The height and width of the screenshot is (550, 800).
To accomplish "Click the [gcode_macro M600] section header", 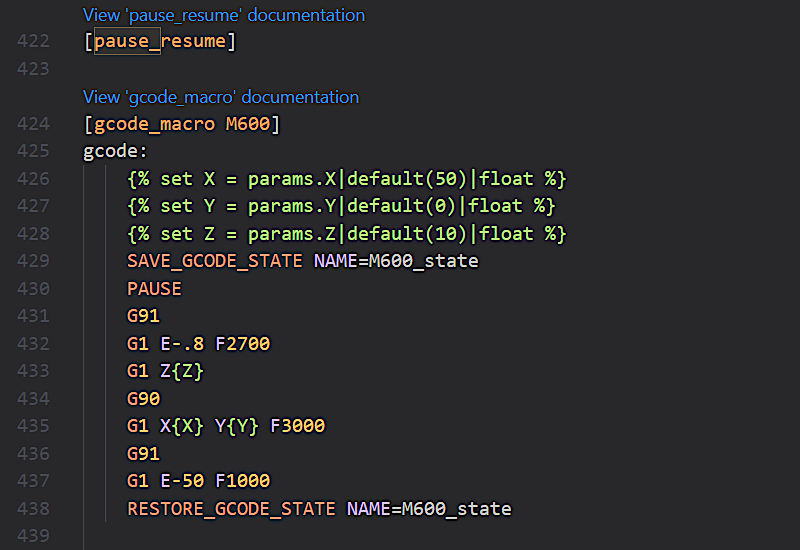I will tap(182, 124).
